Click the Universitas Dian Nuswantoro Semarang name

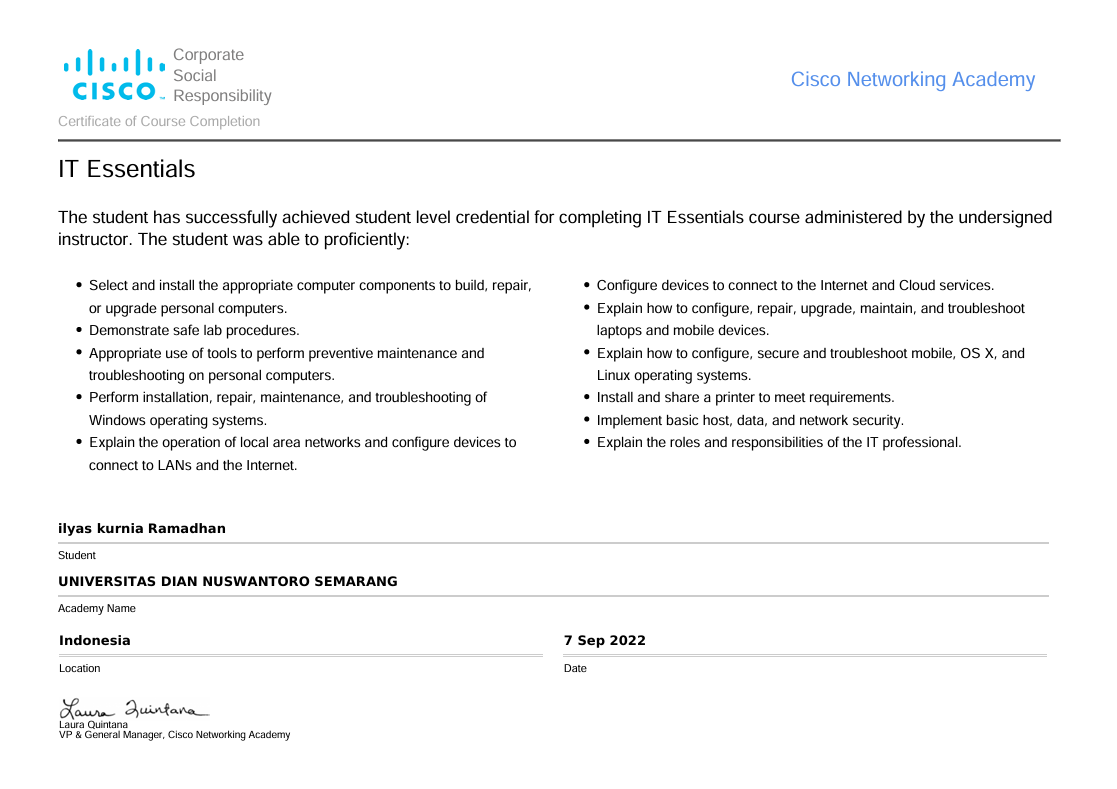click(x=227, y=582)
